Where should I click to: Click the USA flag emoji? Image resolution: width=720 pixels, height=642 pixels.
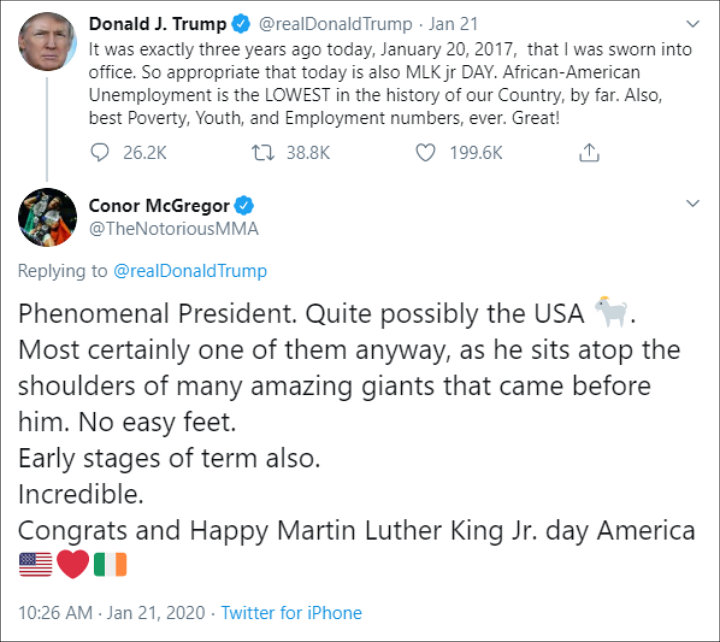click(x=36, y=564)
